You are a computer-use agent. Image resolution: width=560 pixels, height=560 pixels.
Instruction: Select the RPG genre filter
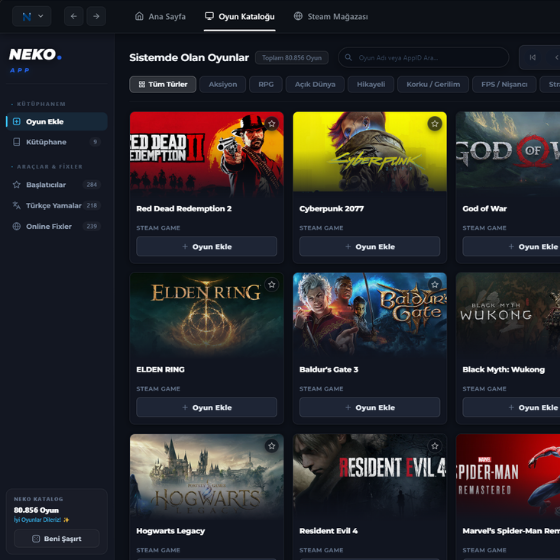266,84
